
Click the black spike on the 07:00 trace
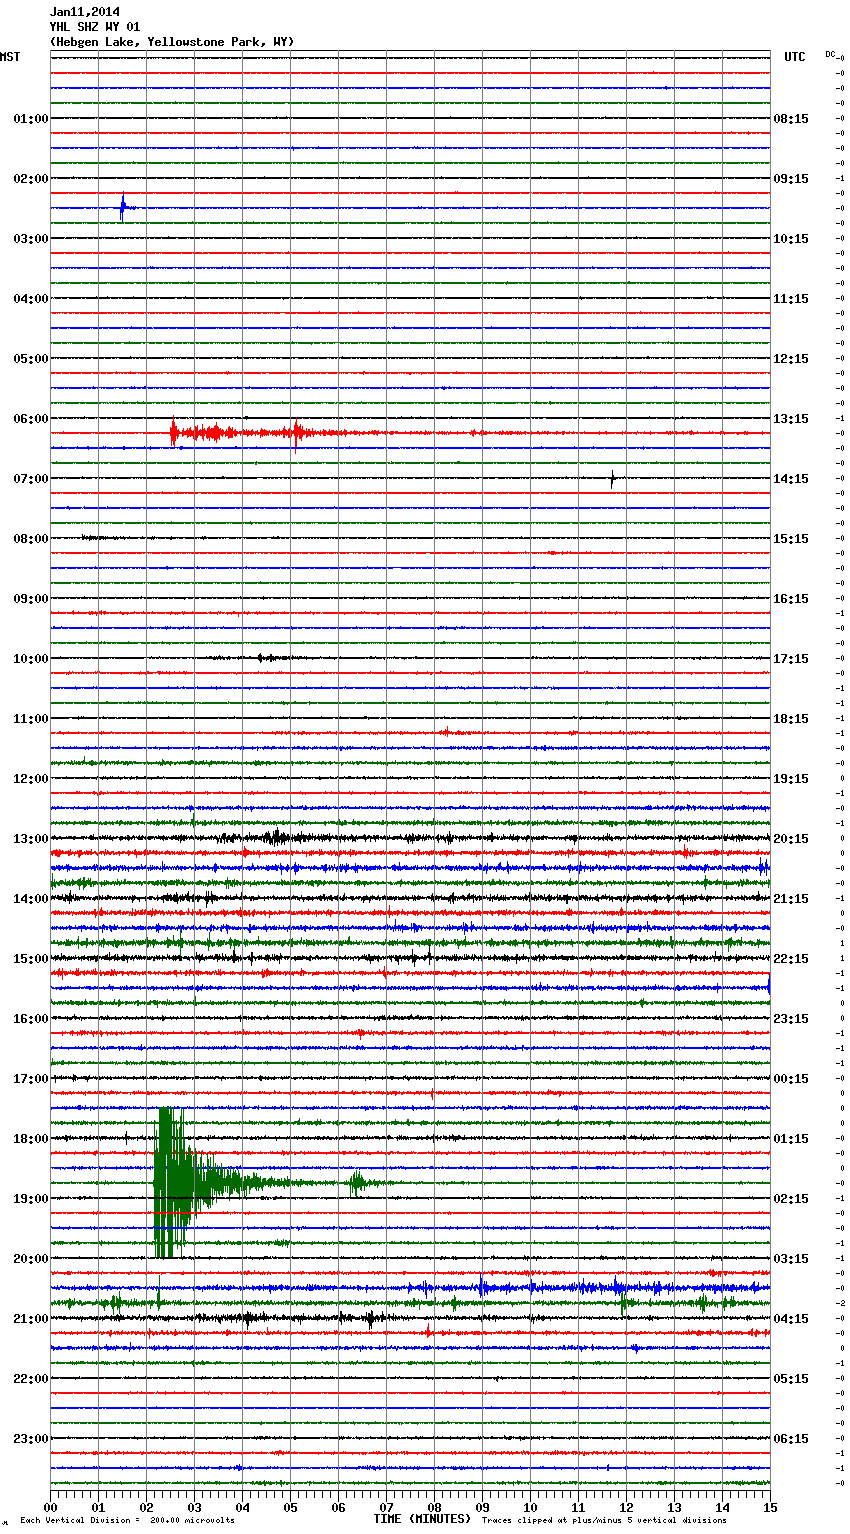(612, 479)
